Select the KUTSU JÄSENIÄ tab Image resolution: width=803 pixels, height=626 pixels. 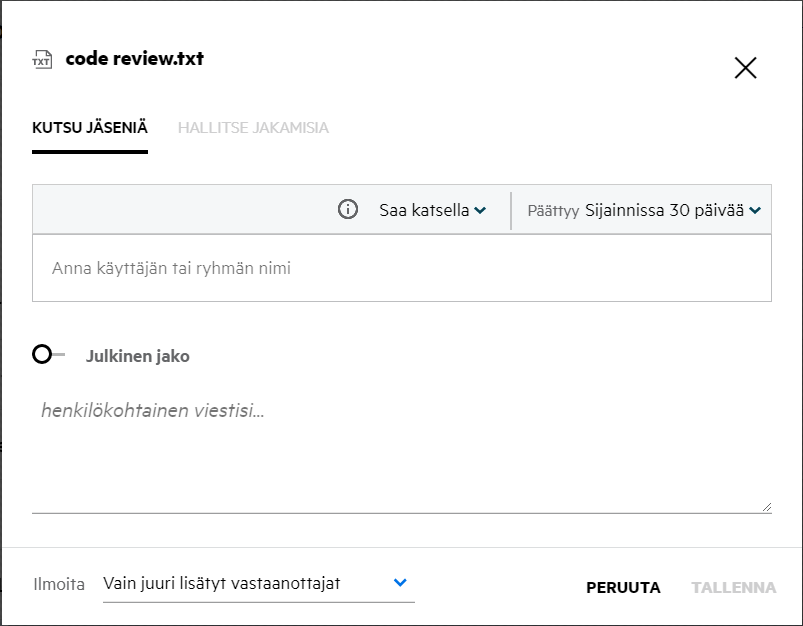(90, 128)
